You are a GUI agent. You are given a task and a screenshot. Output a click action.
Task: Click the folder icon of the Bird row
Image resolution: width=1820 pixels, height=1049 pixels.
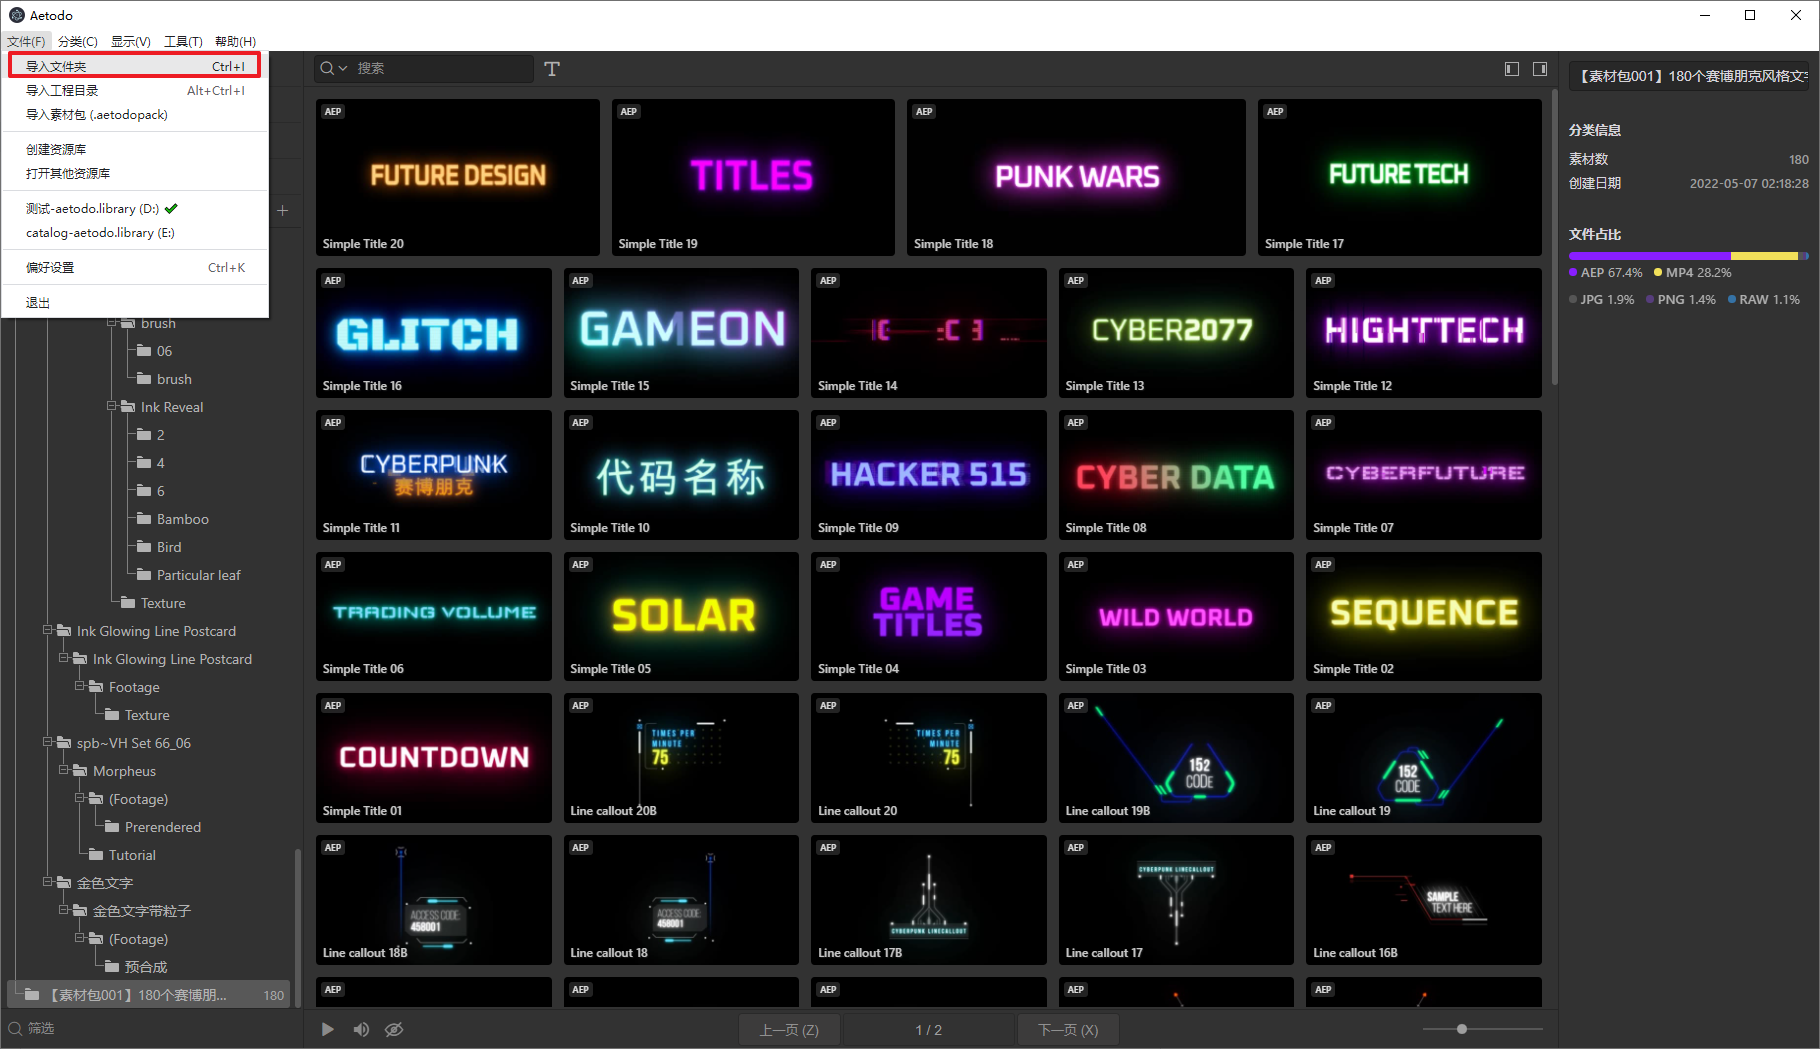[144, 547]
